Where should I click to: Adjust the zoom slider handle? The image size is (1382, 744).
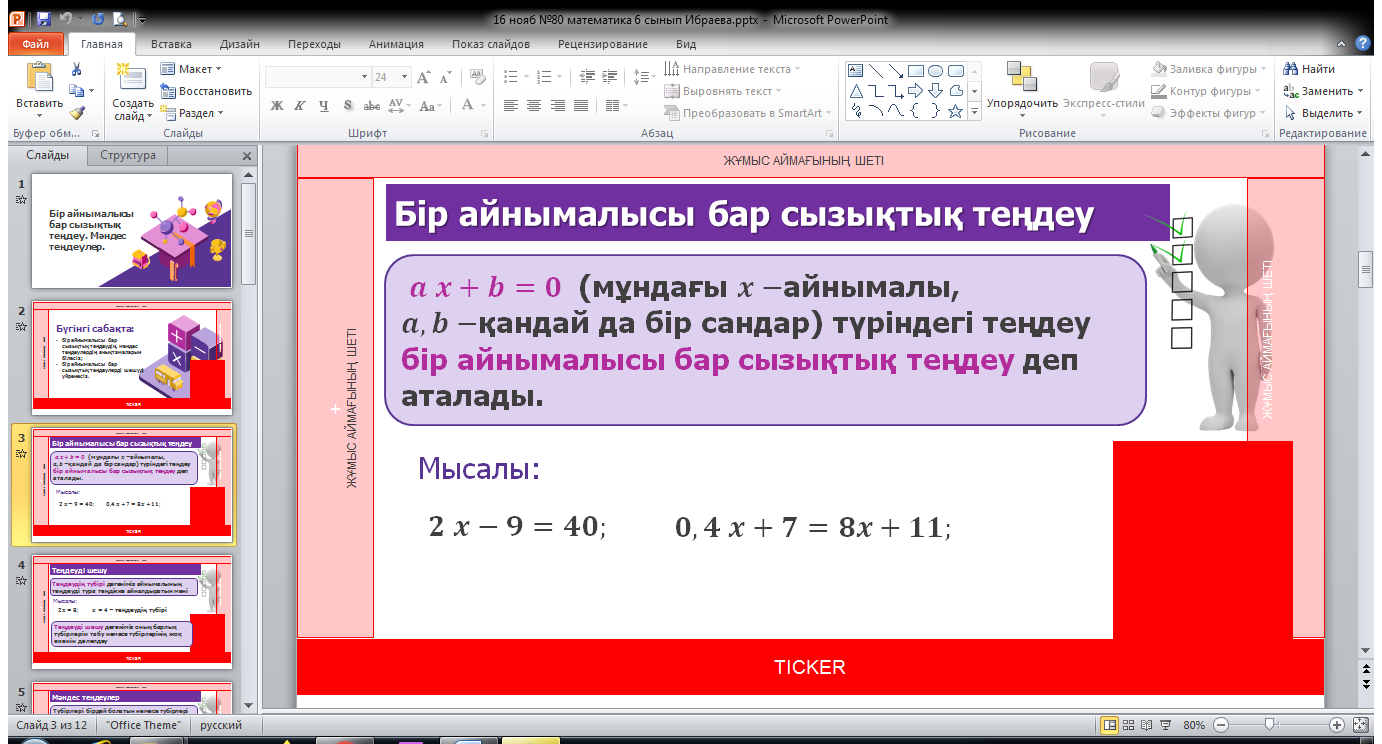pyautogui.click(x=1268, y=725)
